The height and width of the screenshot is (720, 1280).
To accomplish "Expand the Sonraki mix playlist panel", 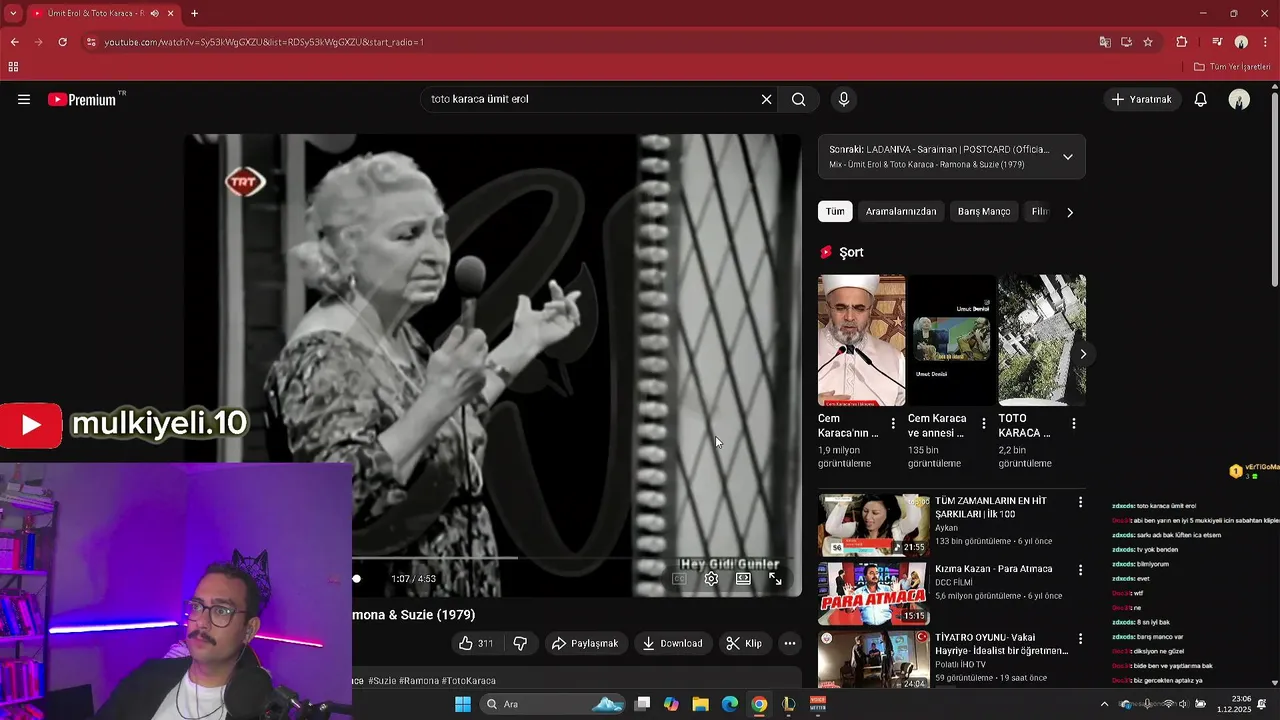I will (x=1067, y=157).
